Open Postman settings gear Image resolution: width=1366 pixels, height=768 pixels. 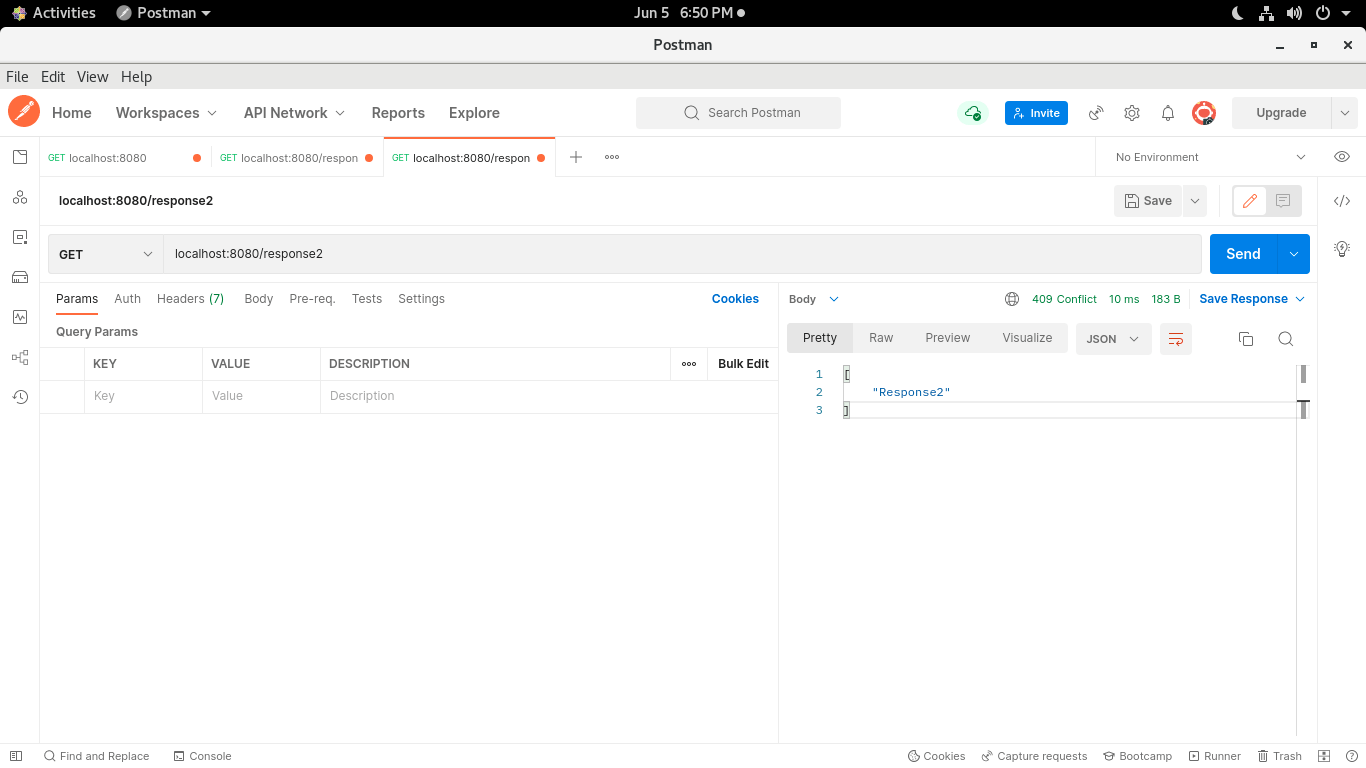[x=1131, y=113]
